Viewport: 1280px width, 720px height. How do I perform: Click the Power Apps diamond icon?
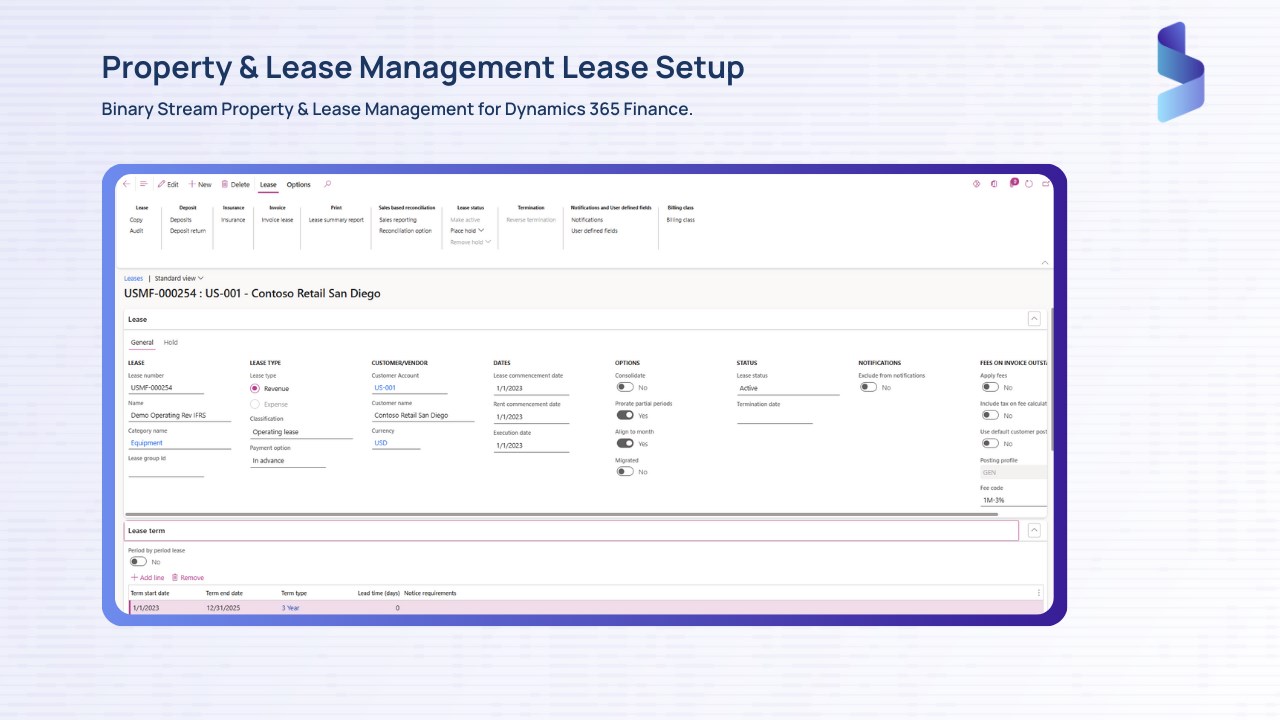coord(976,184)
